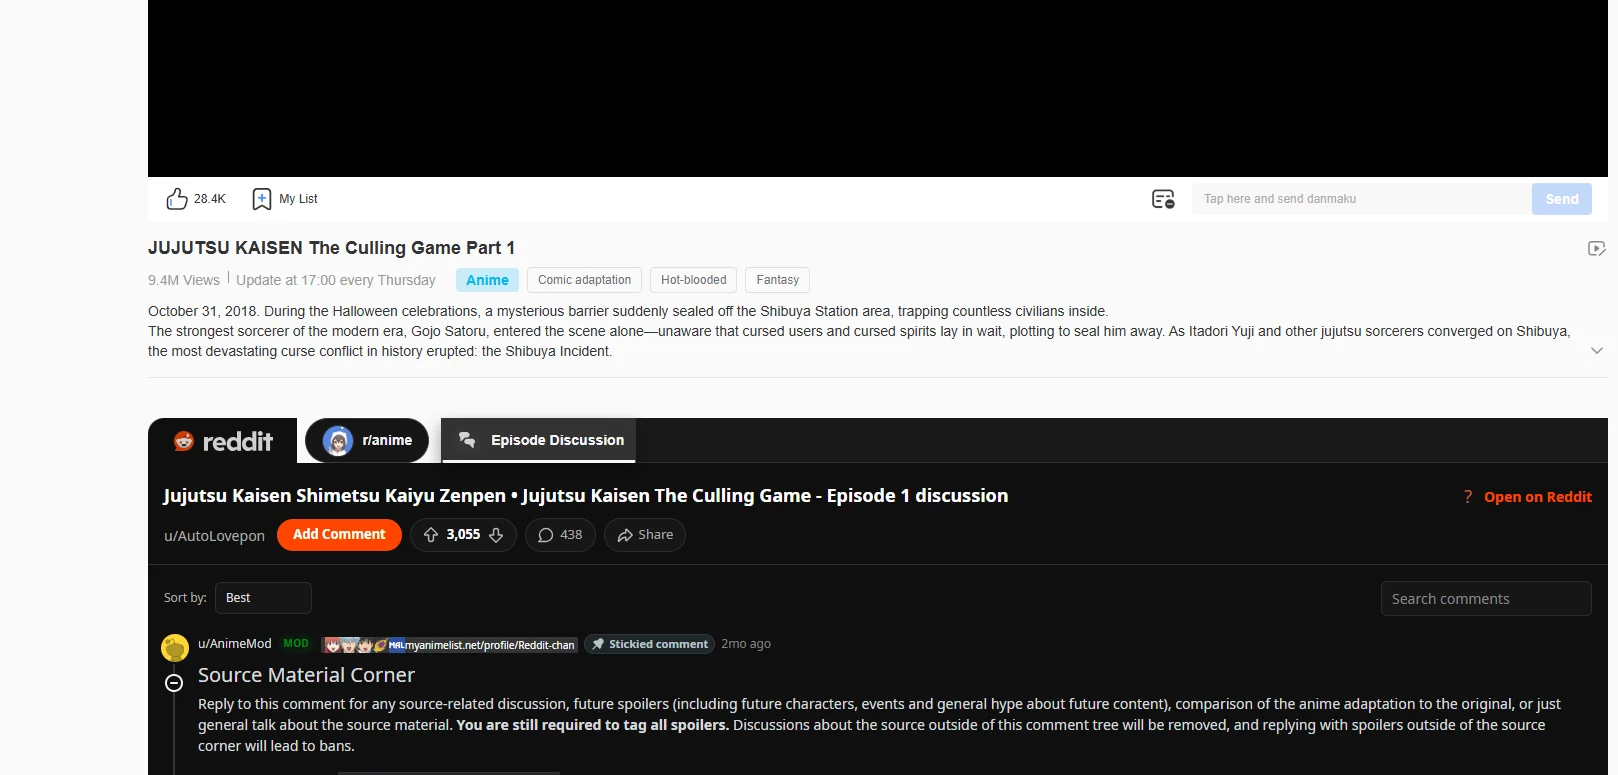This screenshot has width=1618, height=775.
Task: Click the video player area
Action: click(878, 88)
